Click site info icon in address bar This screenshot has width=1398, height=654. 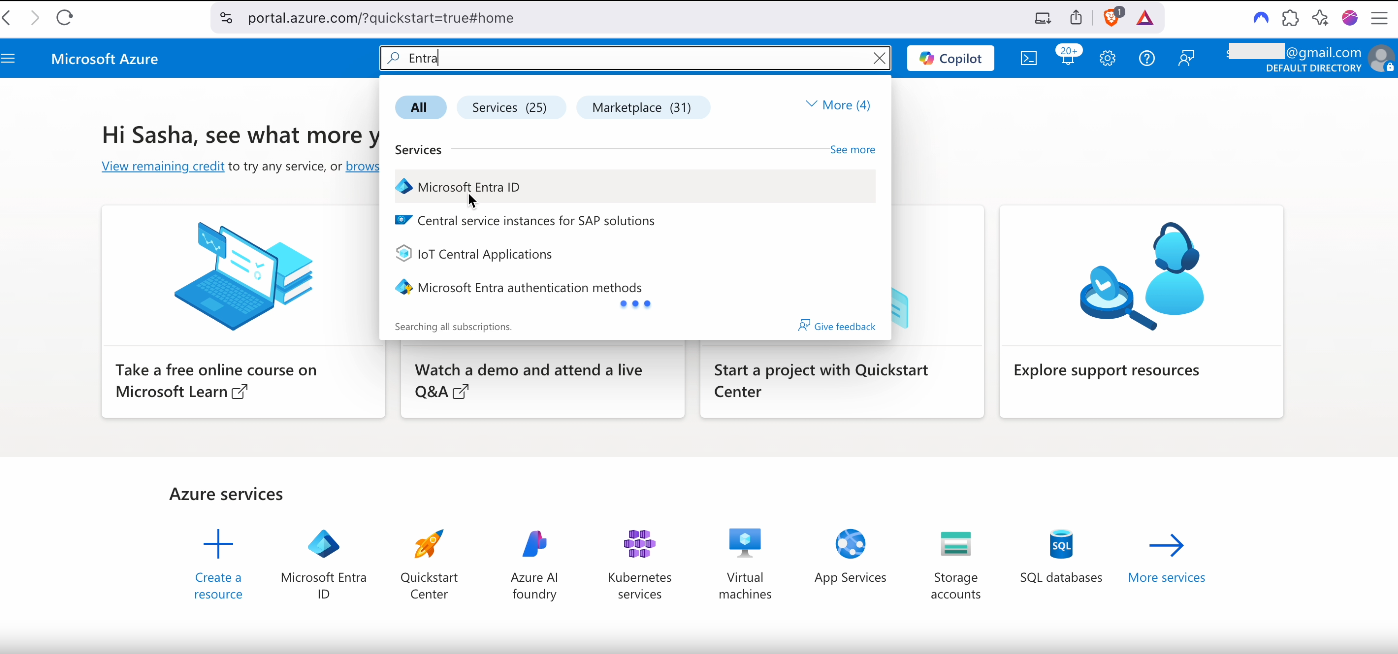click(226, 18)
